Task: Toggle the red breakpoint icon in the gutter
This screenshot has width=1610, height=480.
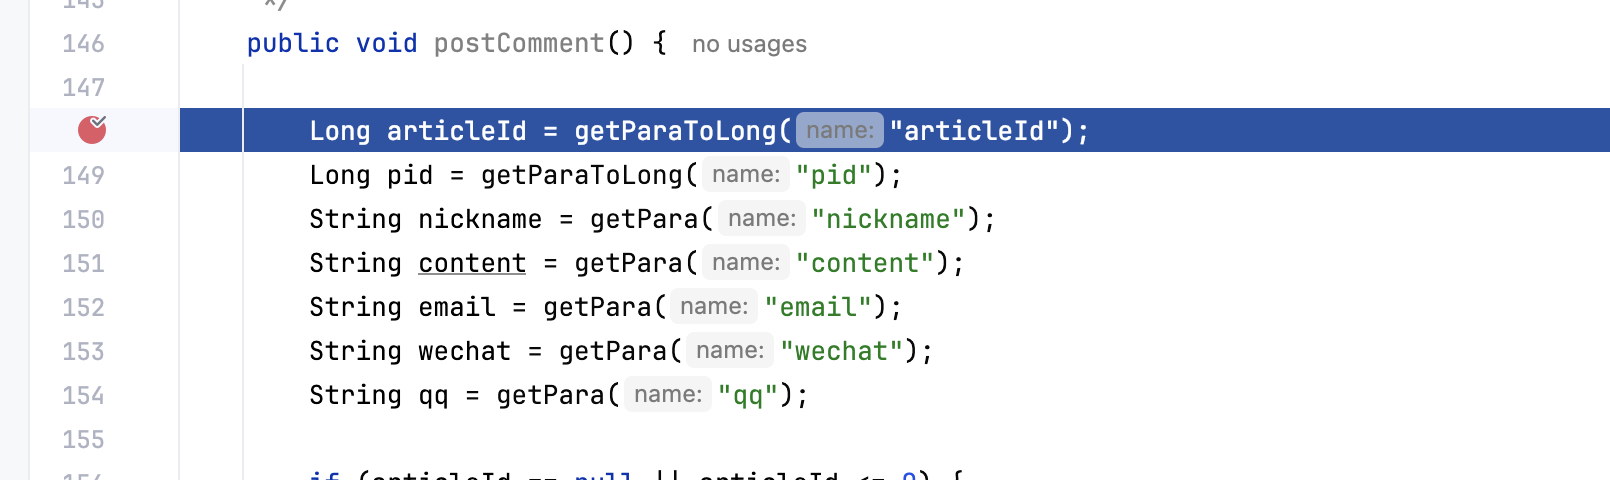Action: click(x=92, y=130)
